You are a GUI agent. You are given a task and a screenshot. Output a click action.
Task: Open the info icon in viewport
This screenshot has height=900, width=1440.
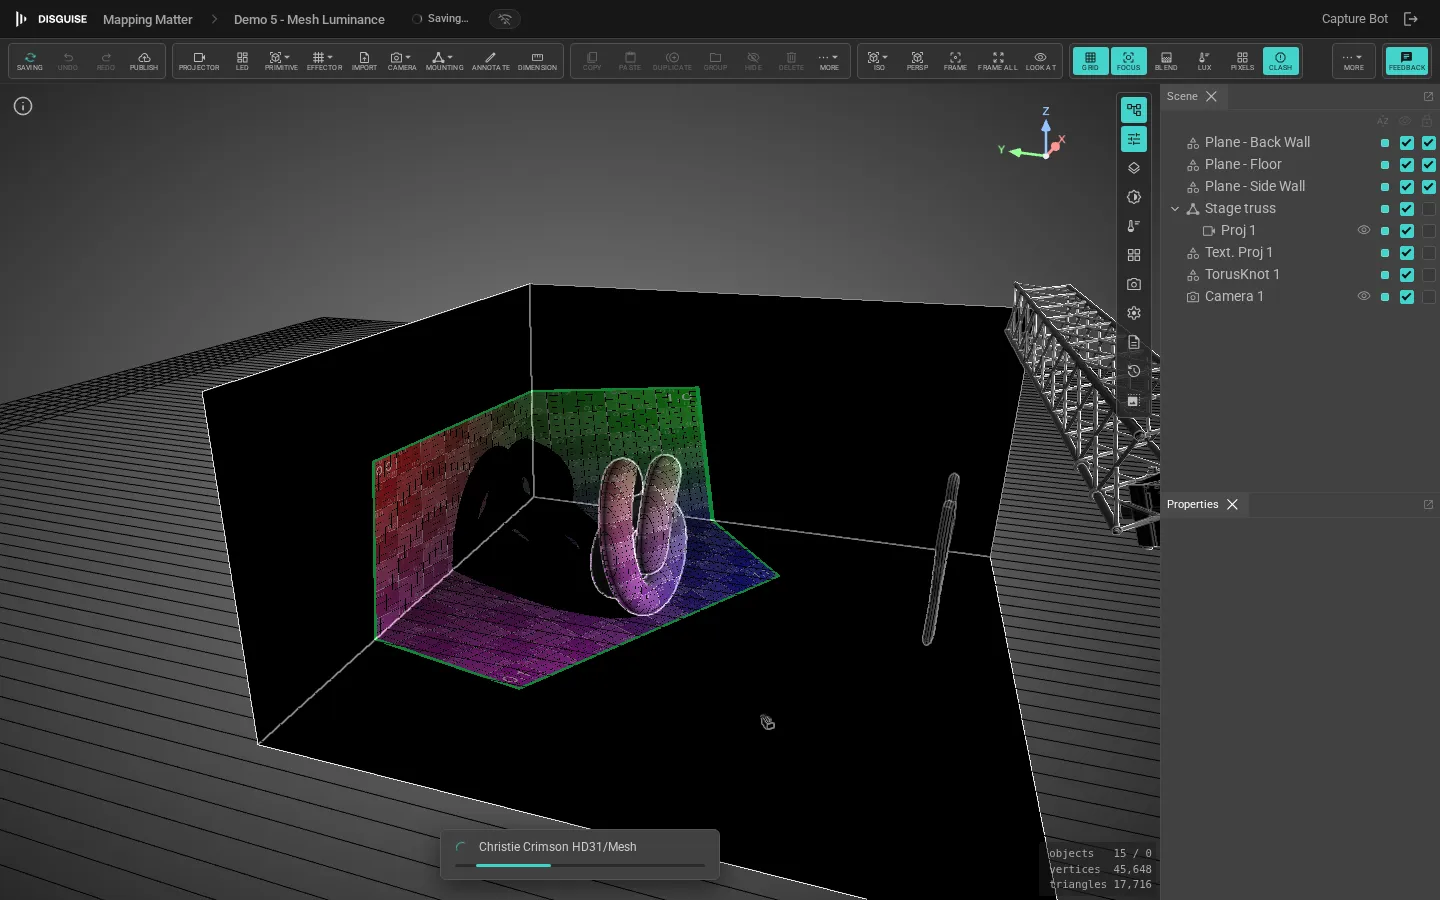point(23,106)
